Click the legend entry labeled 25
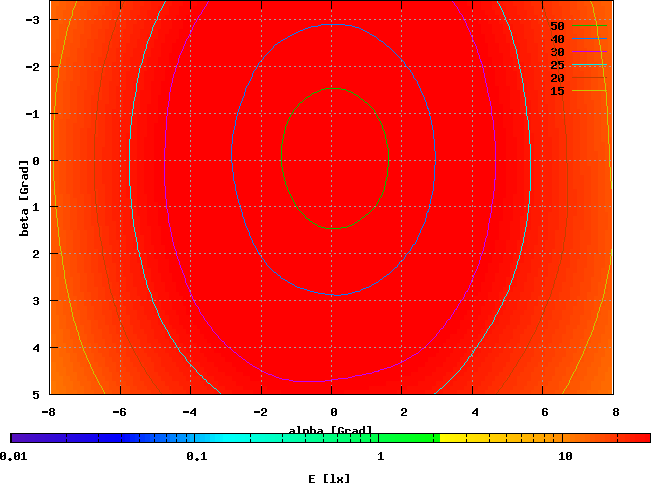This screenshot has width=651, height=483. pos(557,65)
